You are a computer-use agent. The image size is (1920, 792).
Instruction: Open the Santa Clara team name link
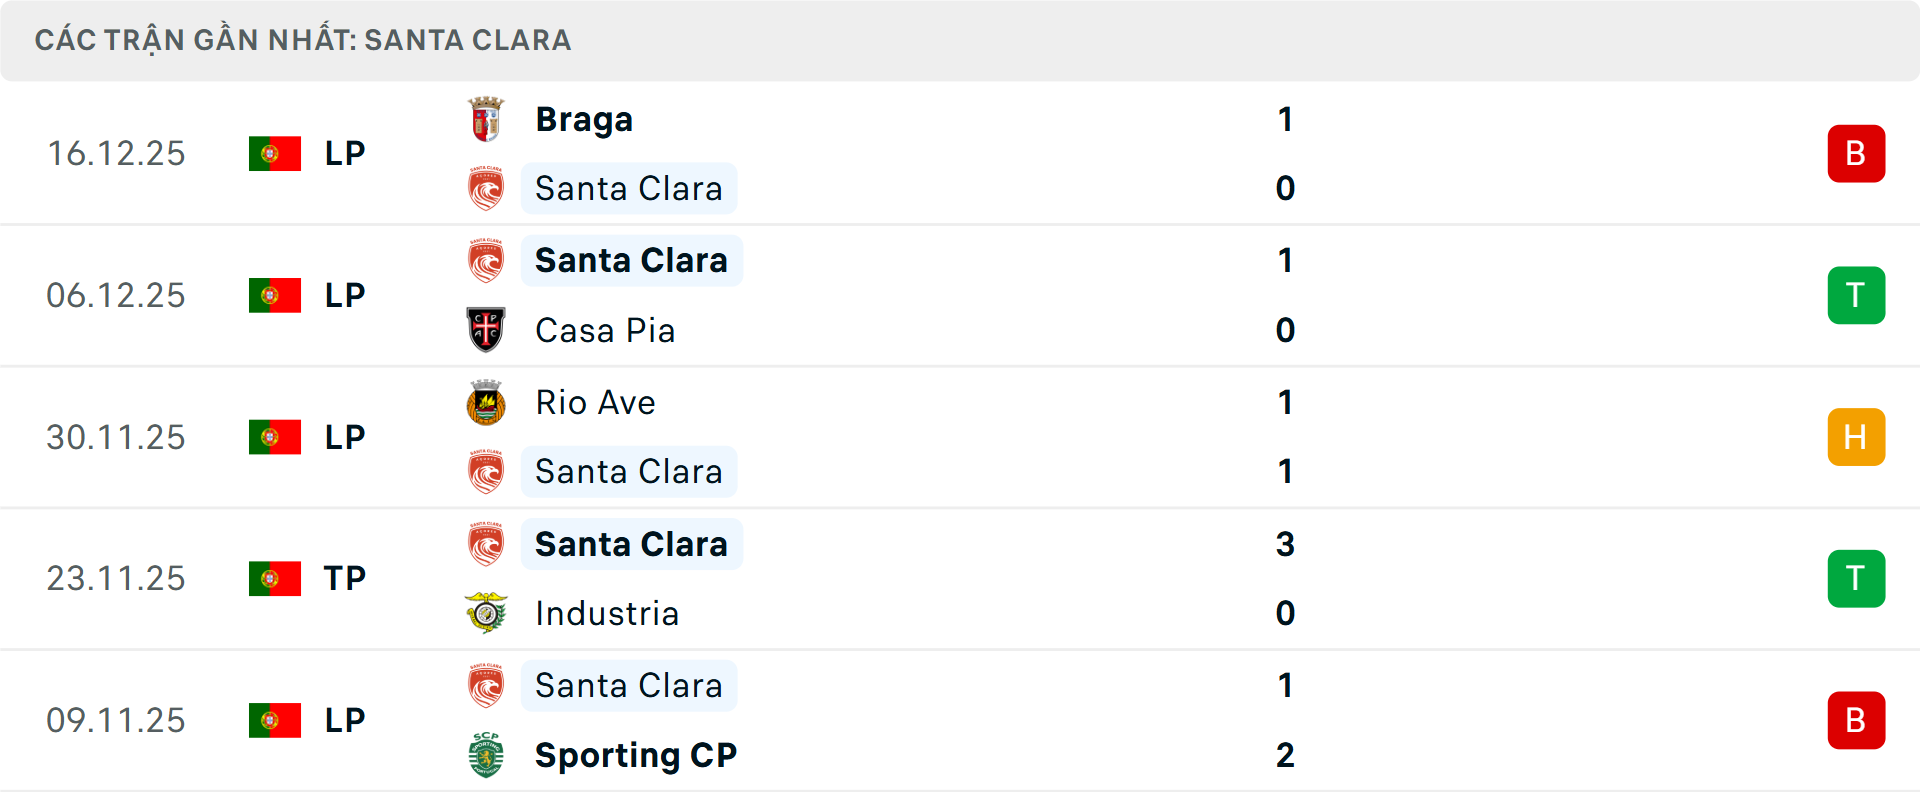(x=628, y=188)
